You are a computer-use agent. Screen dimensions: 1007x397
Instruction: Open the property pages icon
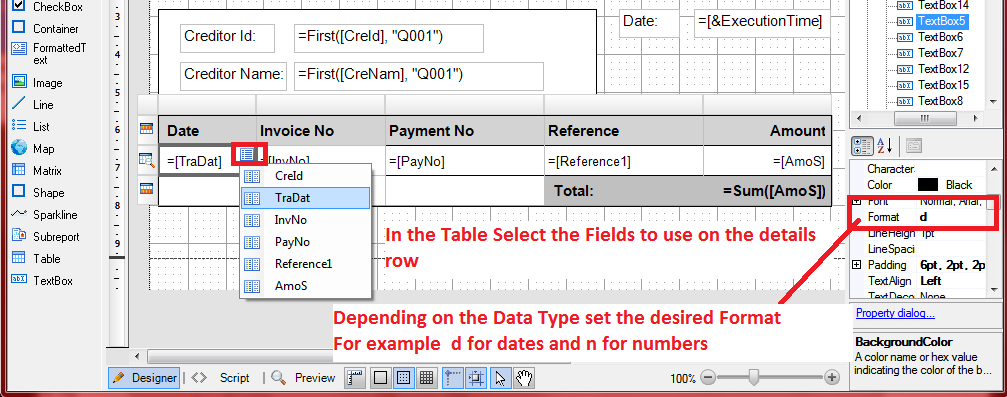pos(915,145)
